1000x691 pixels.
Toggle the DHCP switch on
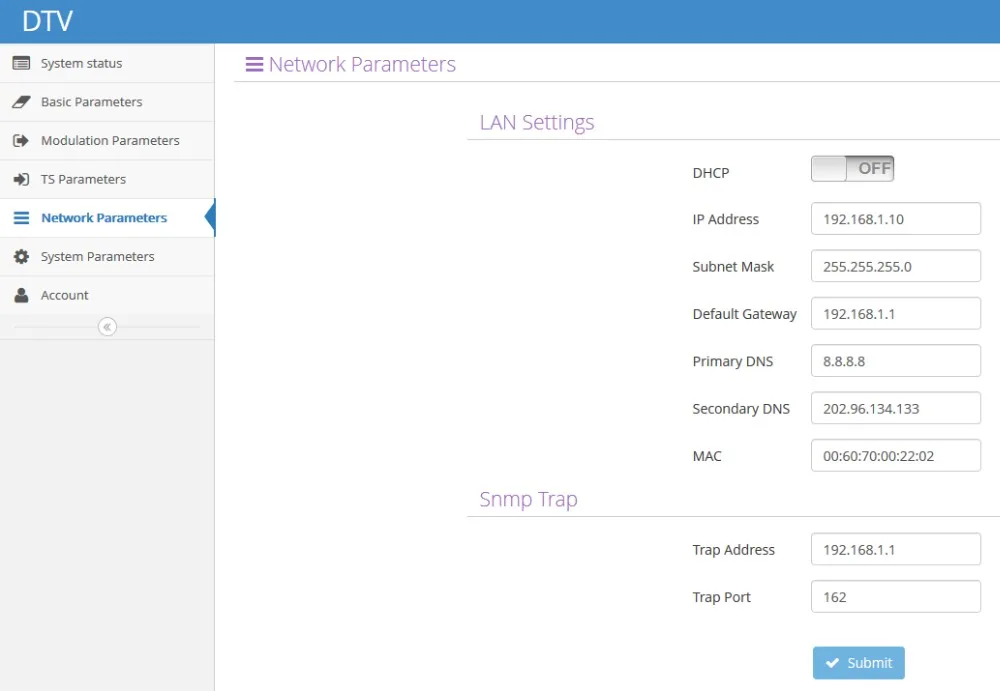tap(852, 168)
